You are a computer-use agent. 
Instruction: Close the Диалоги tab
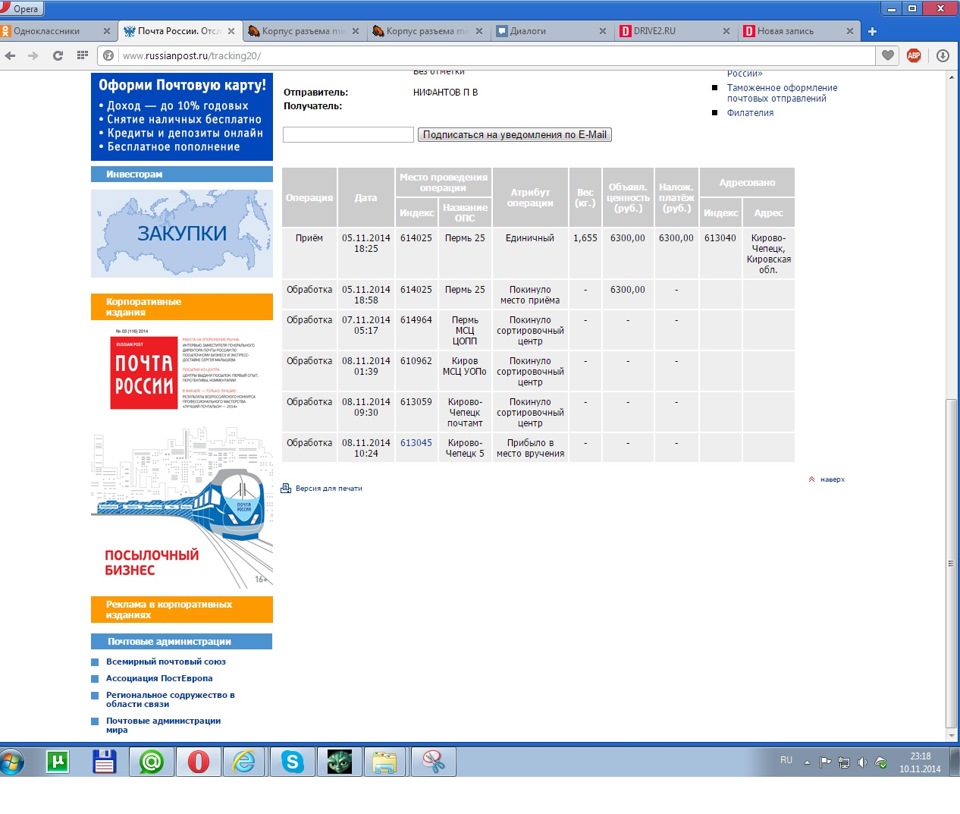point(602,31)
